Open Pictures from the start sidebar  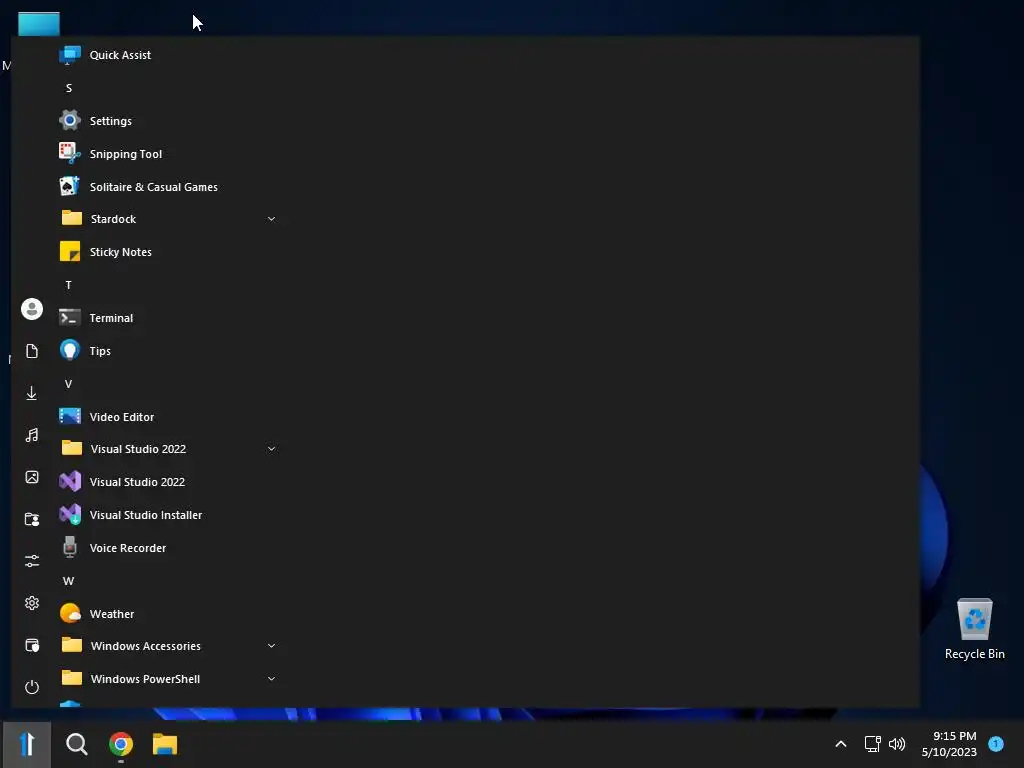pos(31,477)
